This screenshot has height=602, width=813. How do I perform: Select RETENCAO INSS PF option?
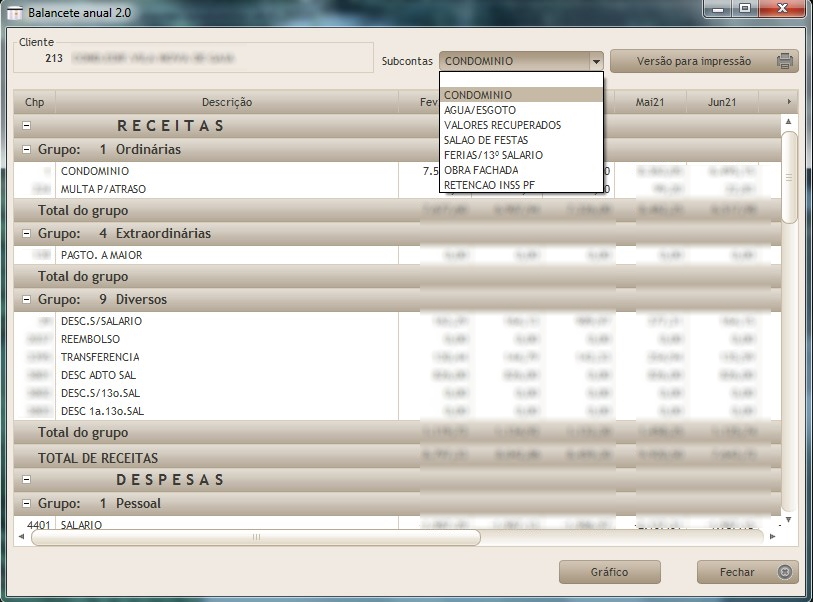point(489,185)
